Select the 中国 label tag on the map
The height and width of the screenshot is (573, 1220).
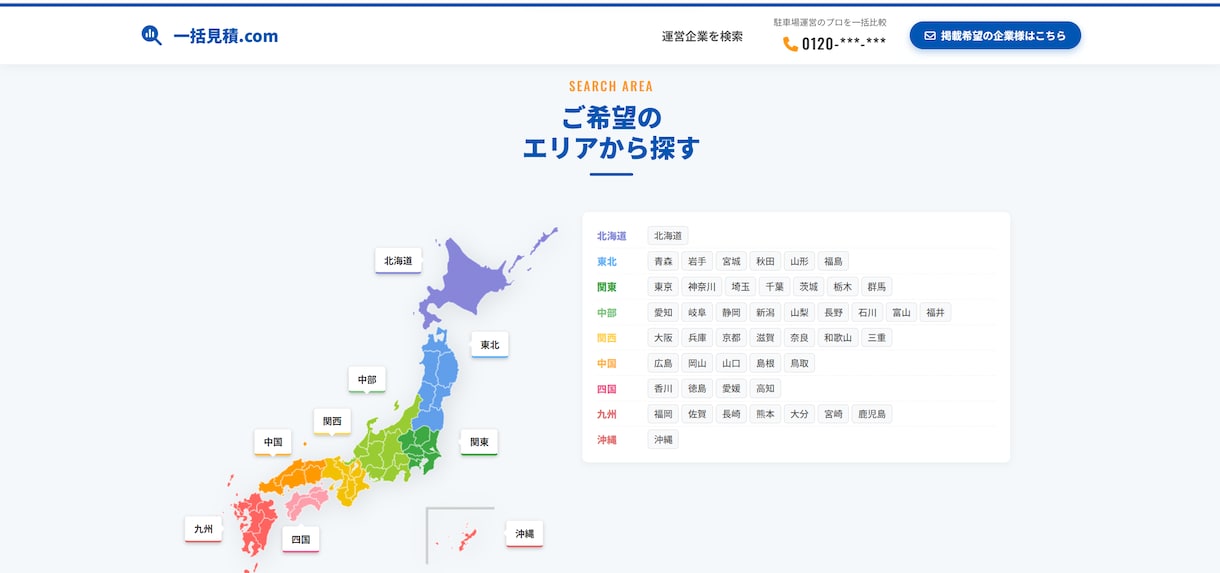pyautogui.click(x=273, y=441)
